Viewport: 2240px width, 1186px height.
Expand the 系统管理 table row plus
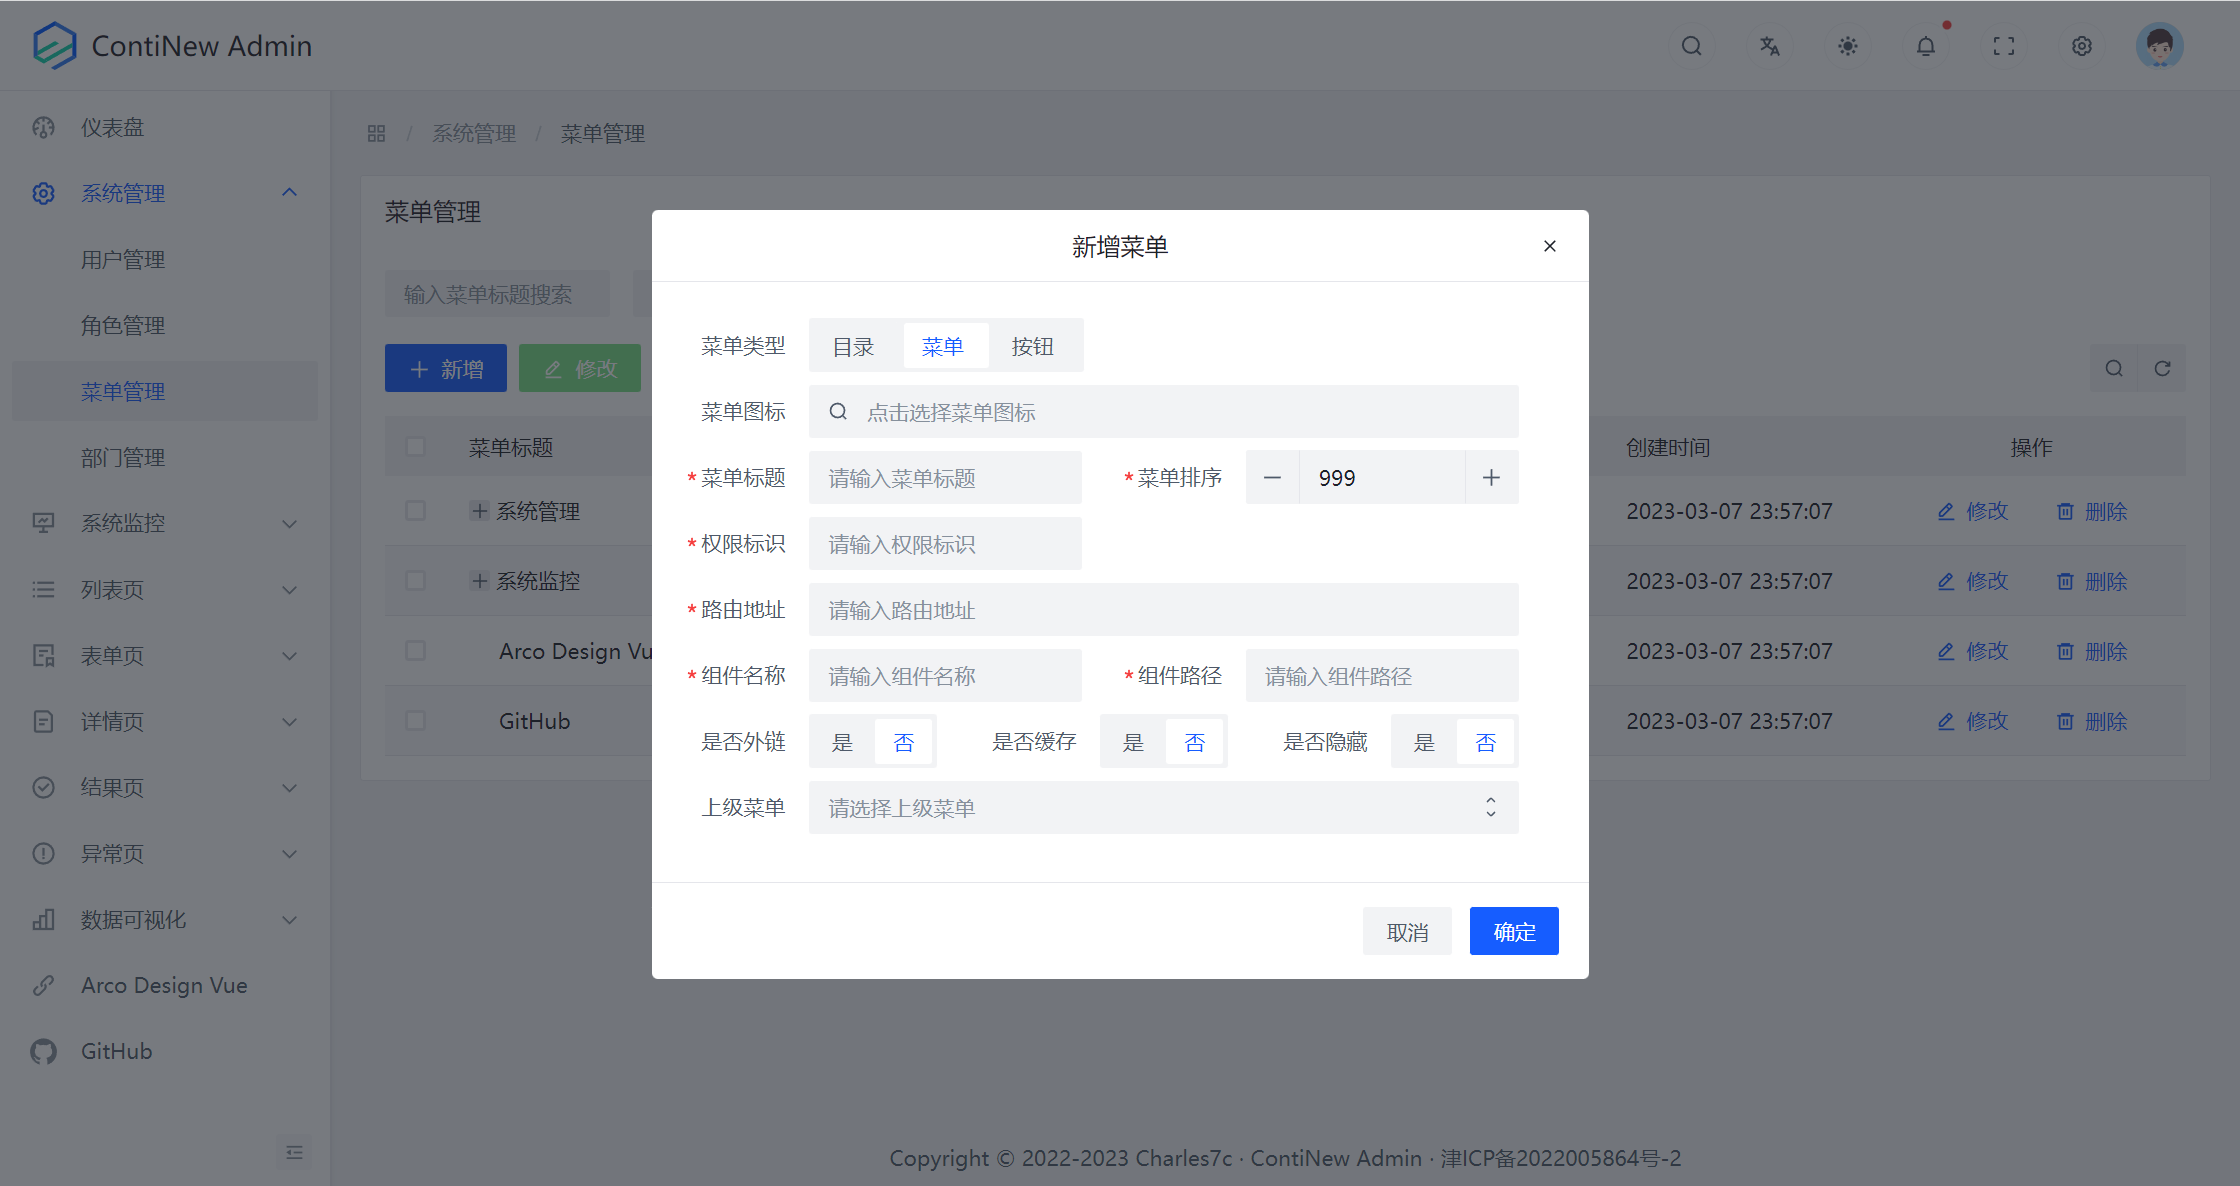pos(480,511)
